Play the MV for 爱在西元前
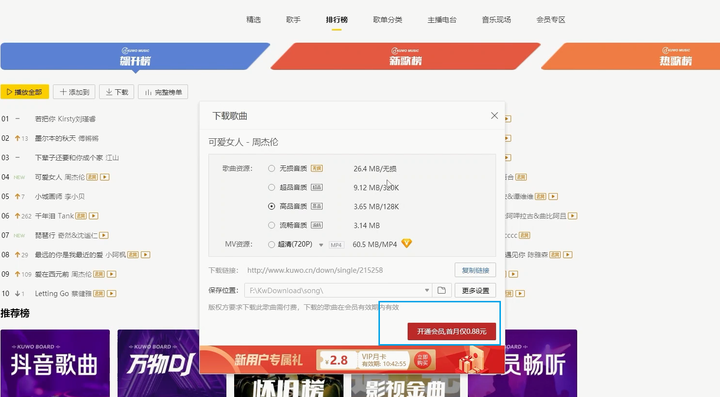720x397 pixels. (x=111, y=274)
